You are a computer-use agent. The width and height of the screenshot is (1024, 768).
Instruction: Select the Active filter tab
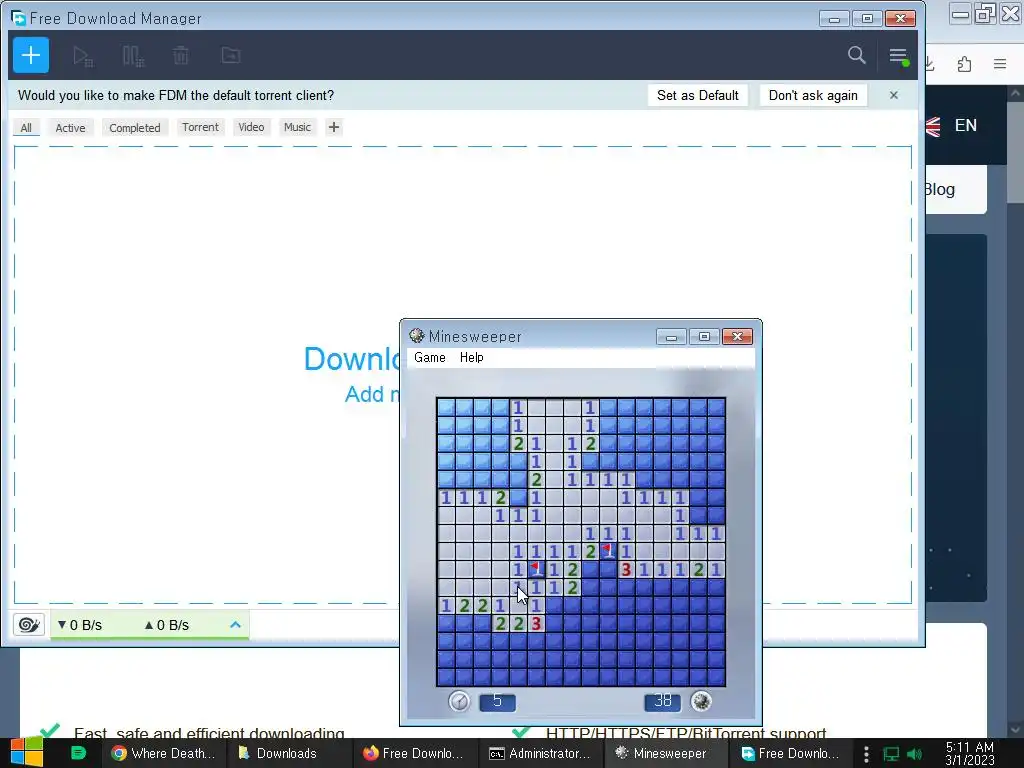click(x=70, y=127)
